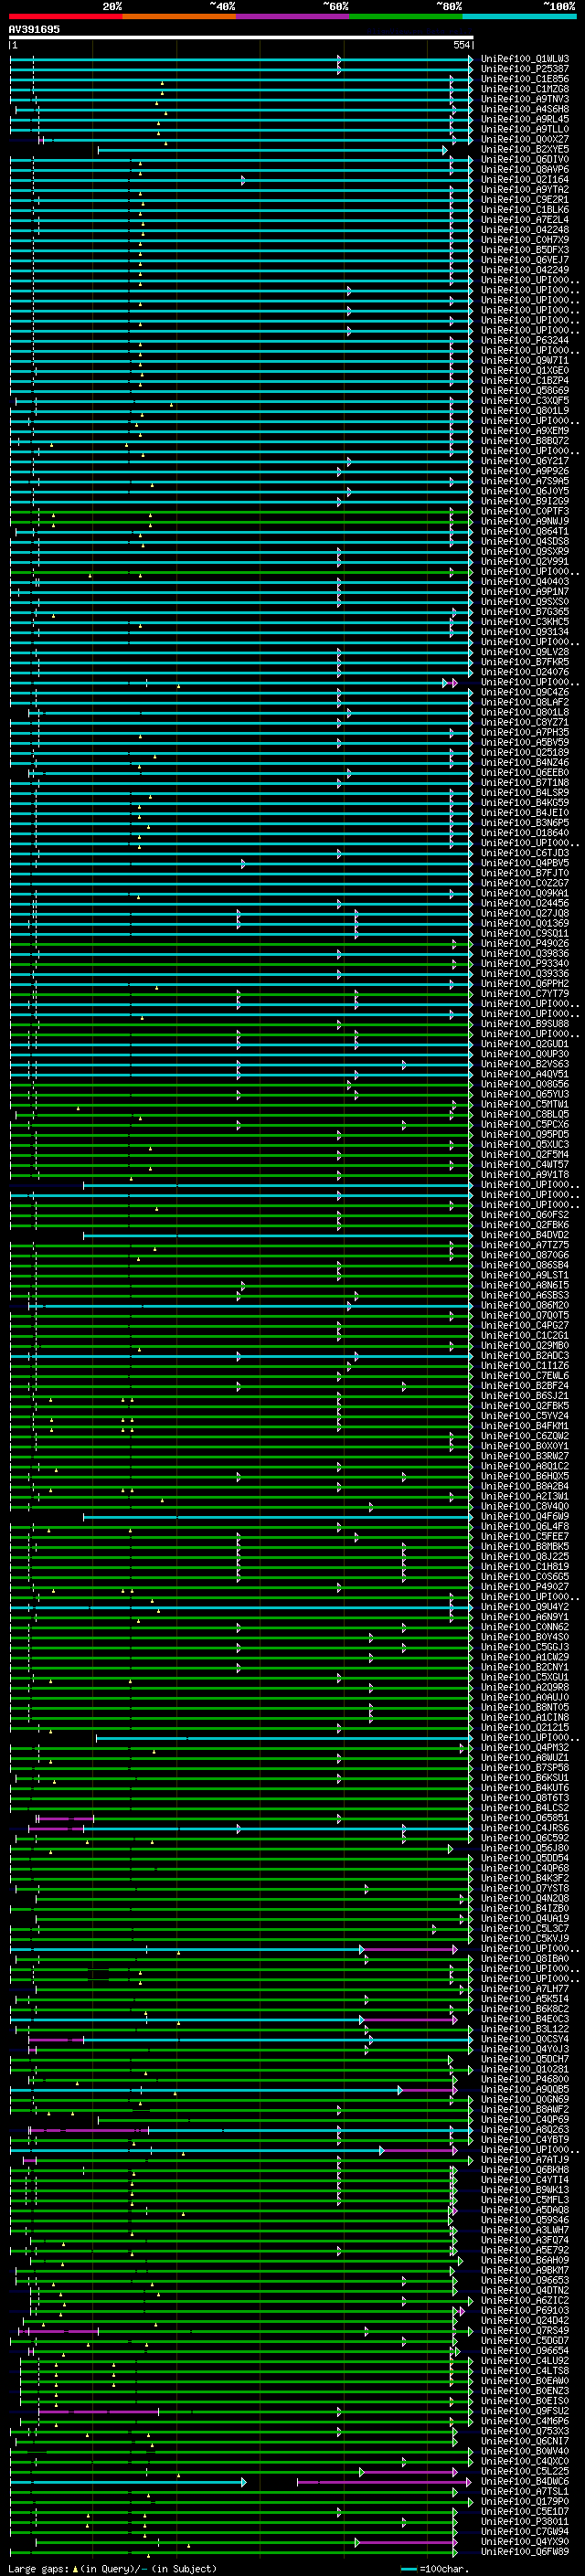This screenshot has height=2576, width=585.
Task: Select the UniRef100_B4DWC6 label
Action: (x=524, y=2481)
